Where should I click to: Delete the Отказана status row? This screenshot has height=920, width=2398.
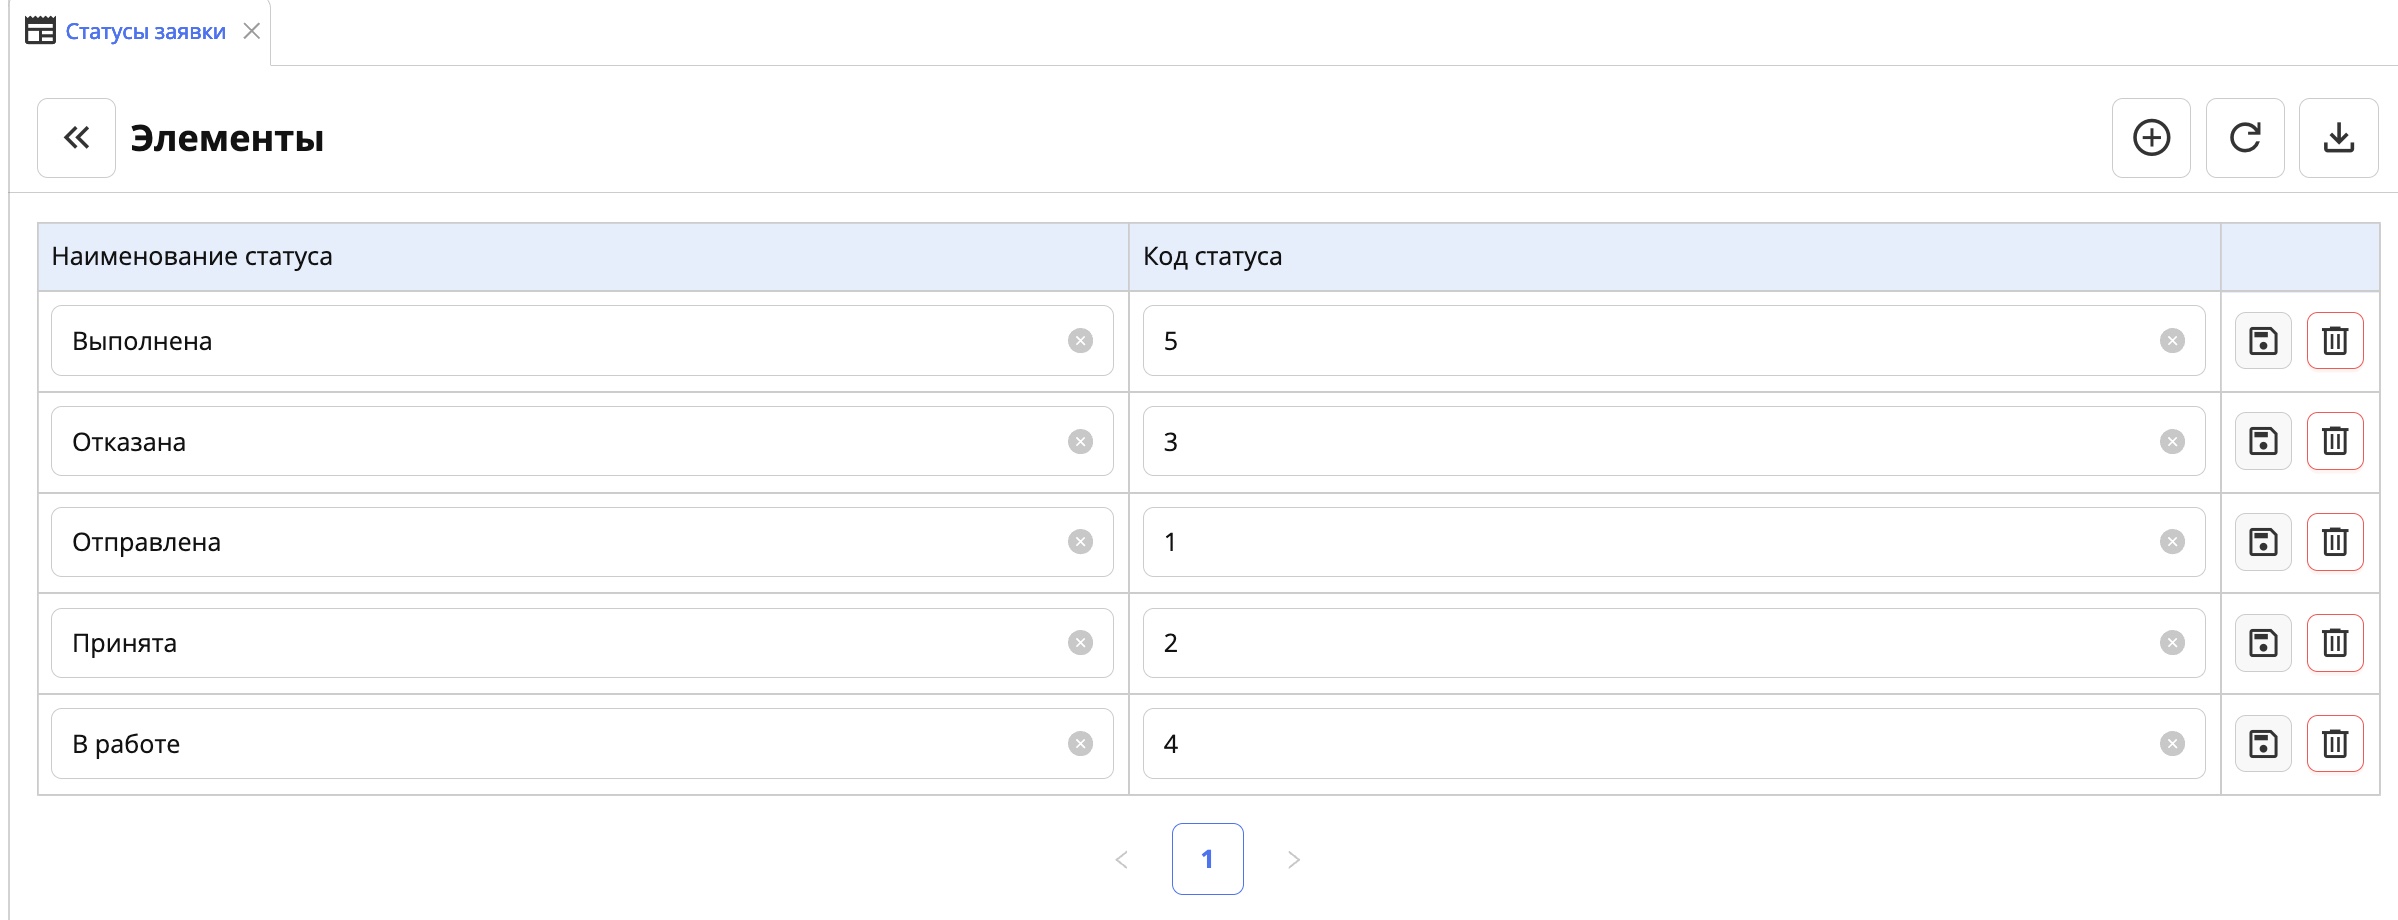pos(2335,441)
